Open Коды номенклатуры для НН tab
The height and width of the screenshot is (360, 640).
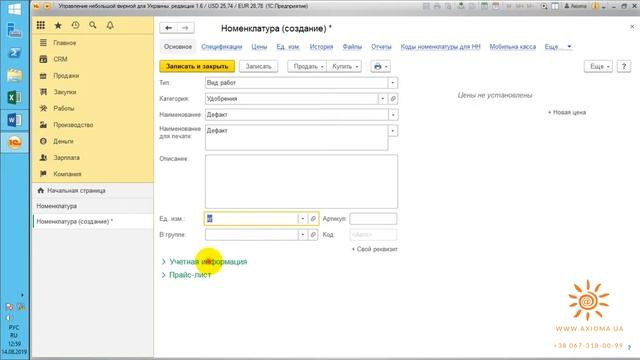[440, 47]
